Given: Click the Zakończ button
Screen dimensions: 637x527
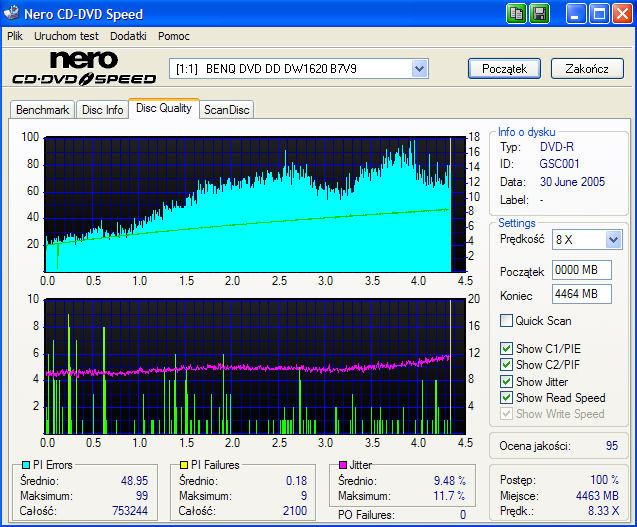Looking at the screenshot, I should coord(587,69).
